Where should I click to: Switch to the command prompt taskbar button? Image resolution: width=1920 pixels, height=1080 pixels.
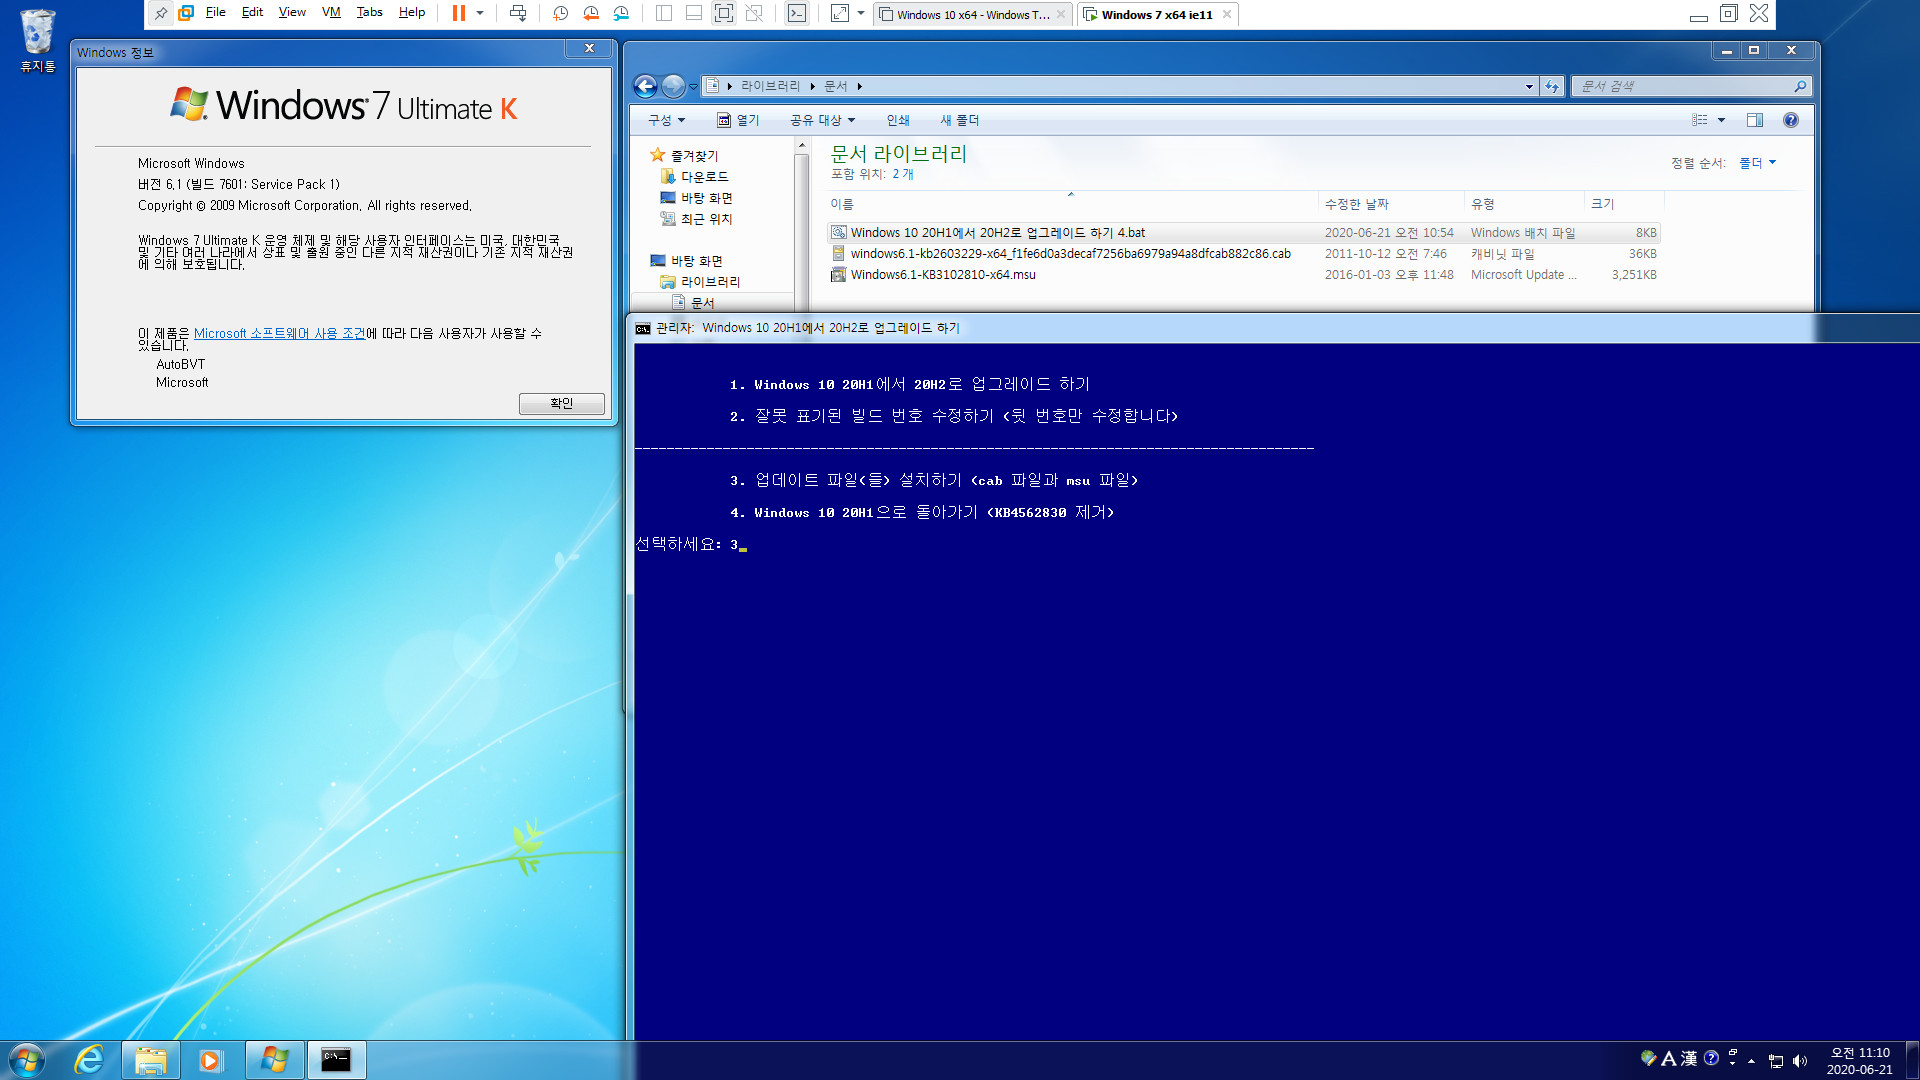[x=336, y=1060]
